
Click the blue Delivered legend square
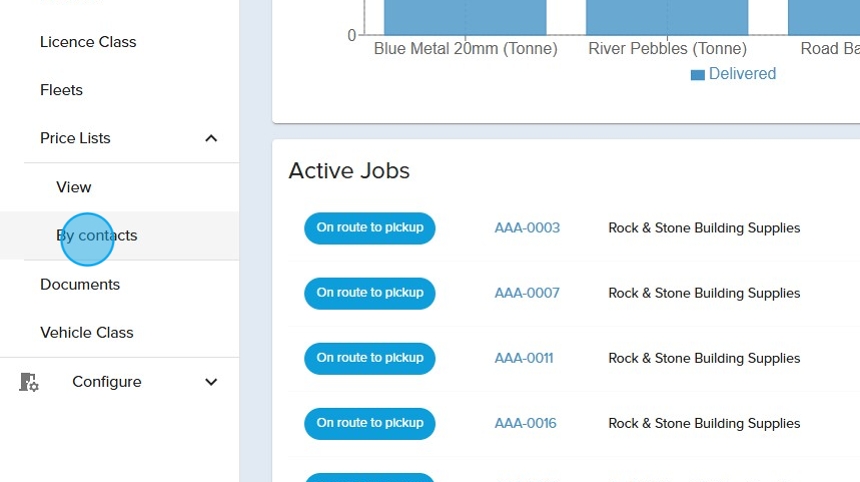[x=697, y=75]
